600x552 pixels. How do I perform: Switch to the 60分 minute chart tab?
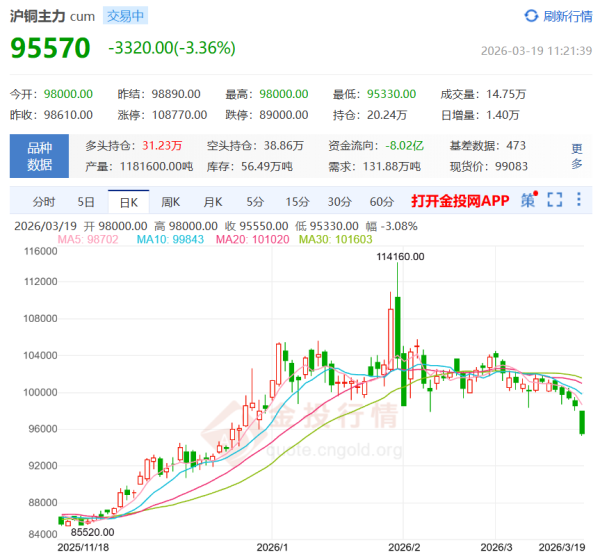point(382,202)
